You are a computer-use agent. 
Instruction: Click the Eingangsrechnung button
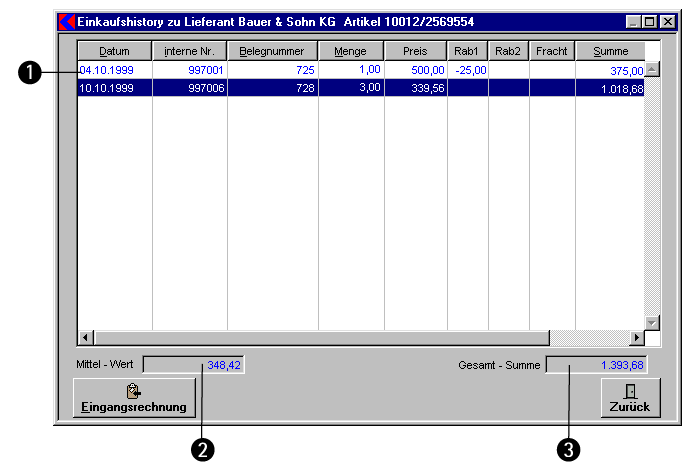(x=134, y=398)
